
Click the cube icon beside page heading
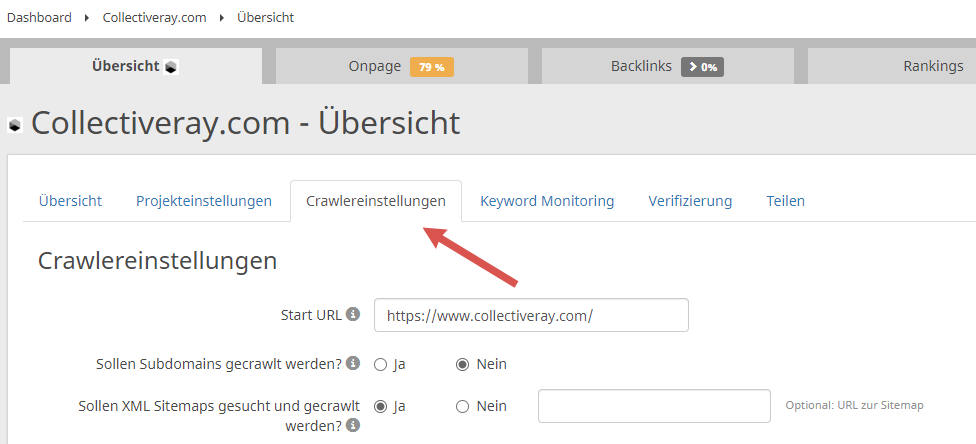coord(15,125)
